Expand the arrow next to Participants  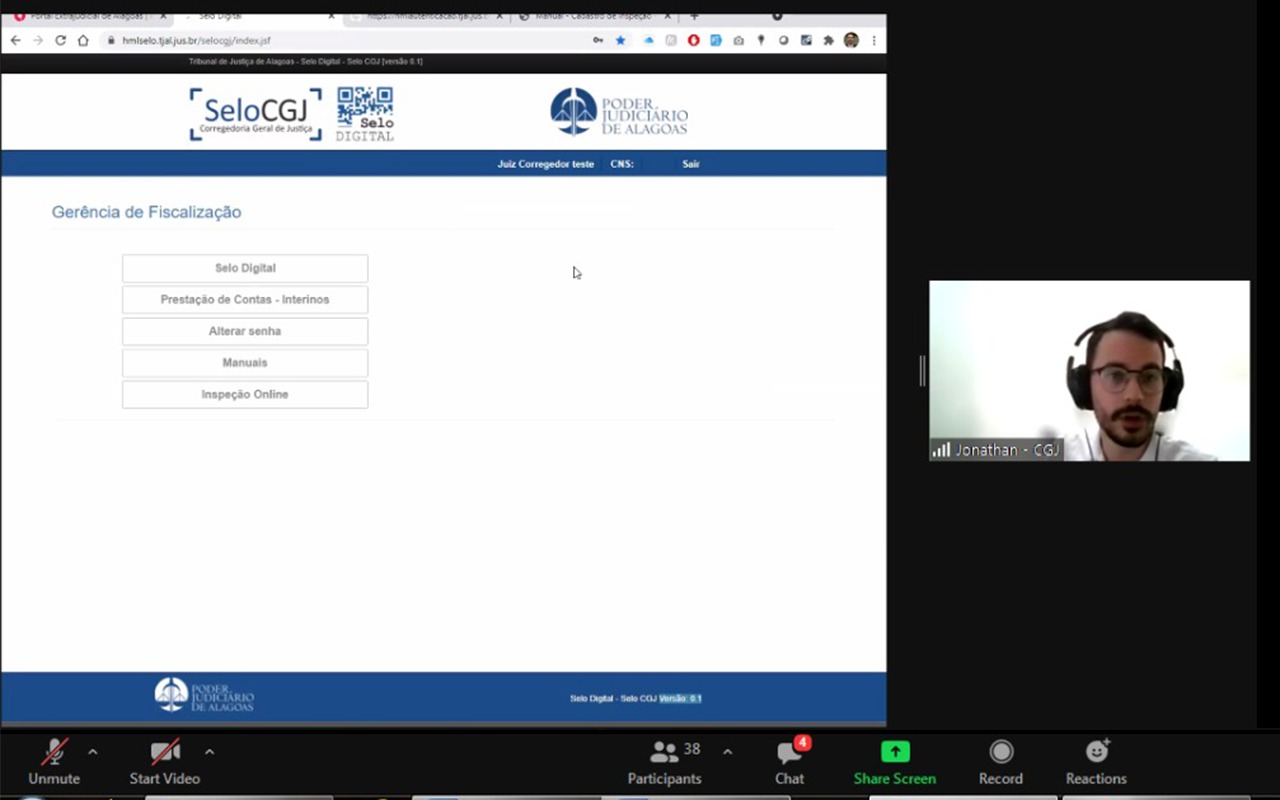point(727,752)
